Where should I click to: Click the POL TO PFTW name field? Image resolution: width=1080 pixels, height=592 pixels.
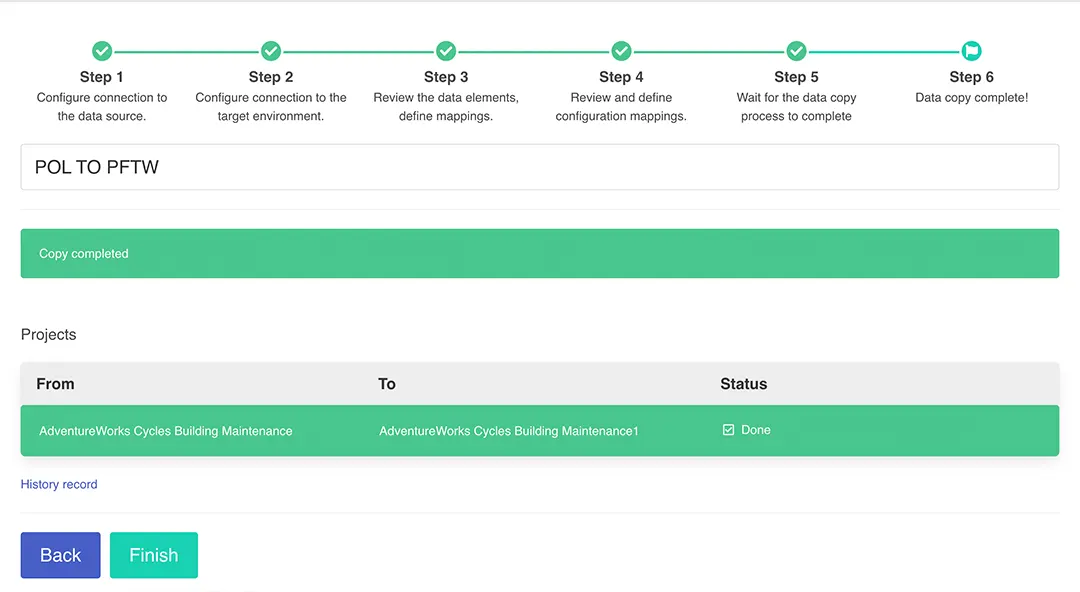pos(539,167)
